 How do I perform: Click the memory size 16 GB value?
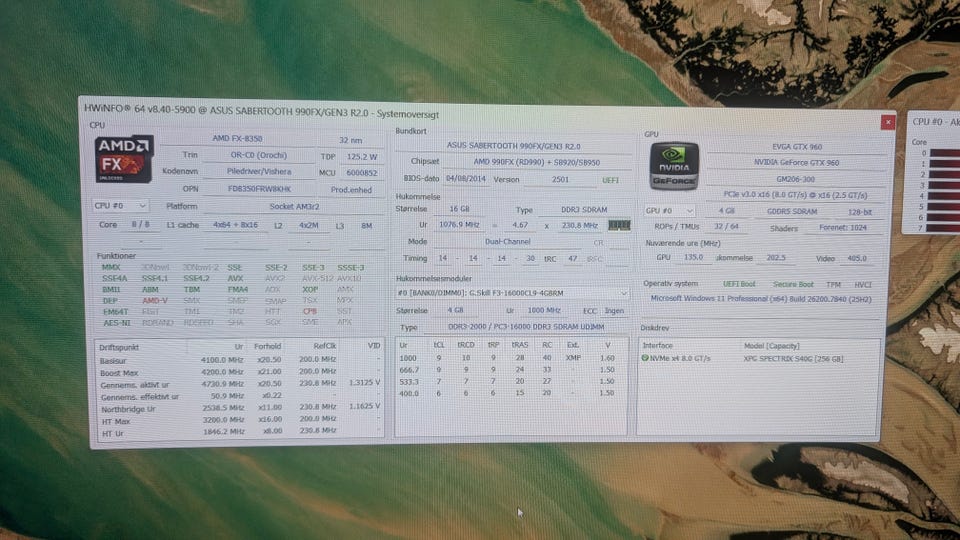click(x=460, y=209)
